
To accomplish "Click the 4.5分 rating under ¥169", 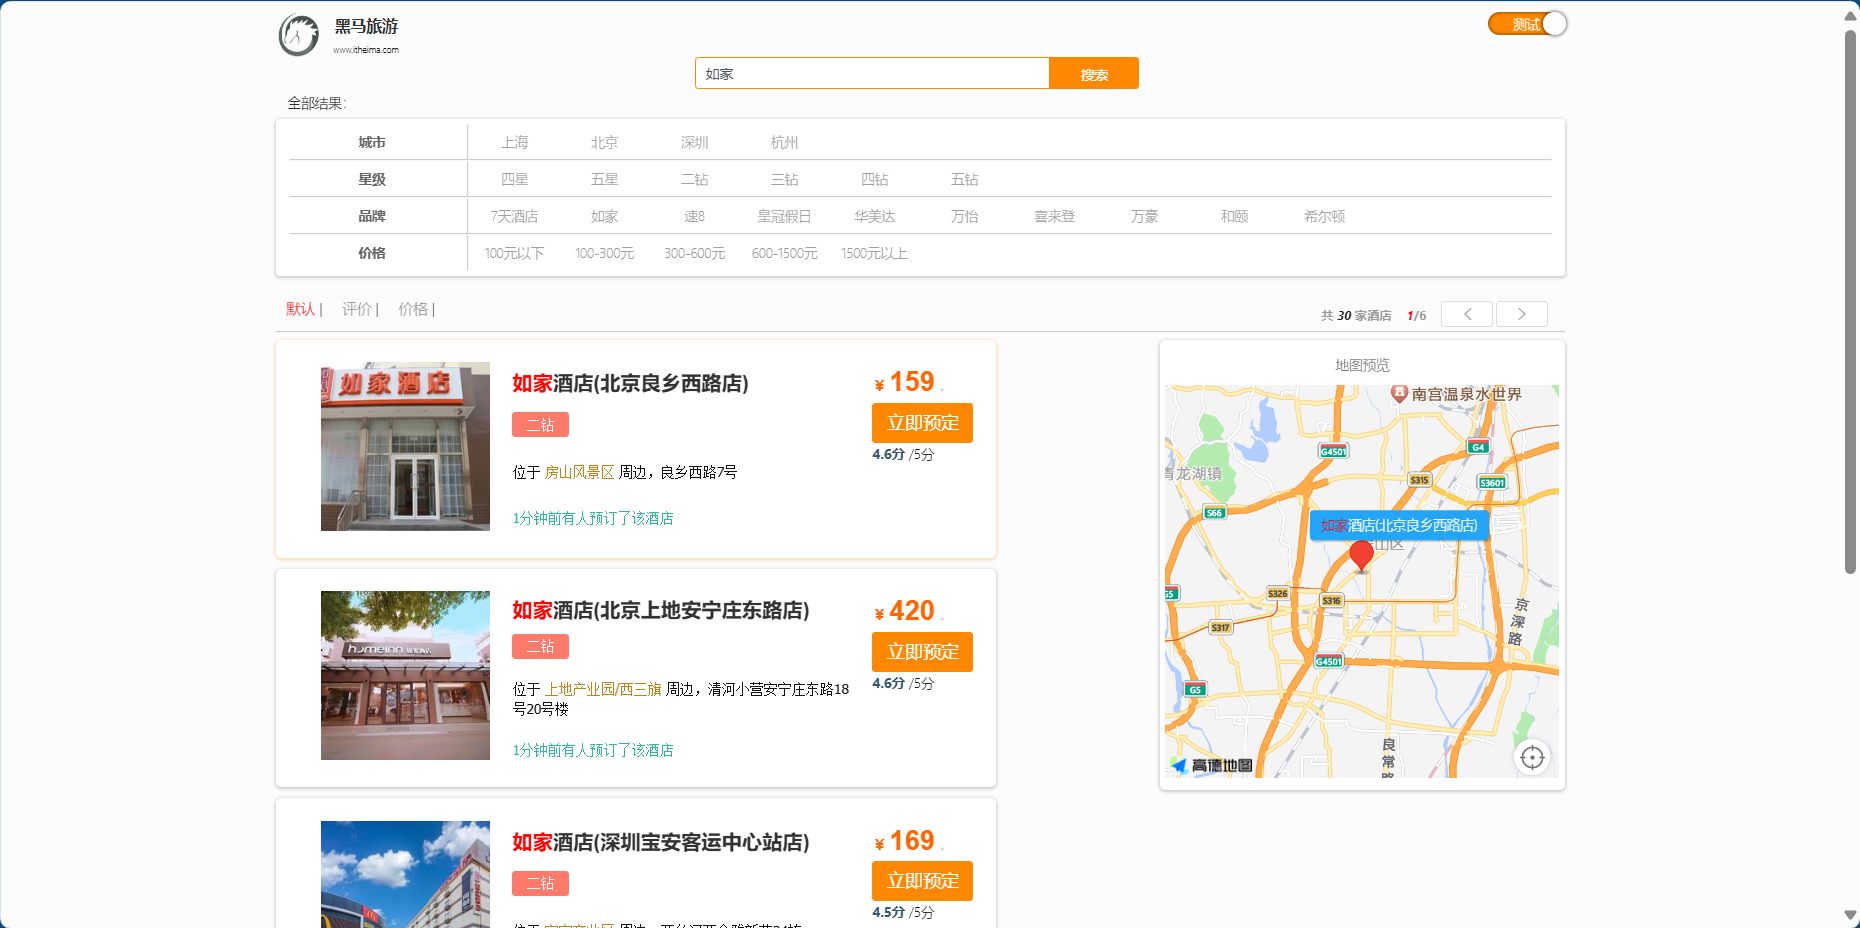I will click(x=888, y=912).
